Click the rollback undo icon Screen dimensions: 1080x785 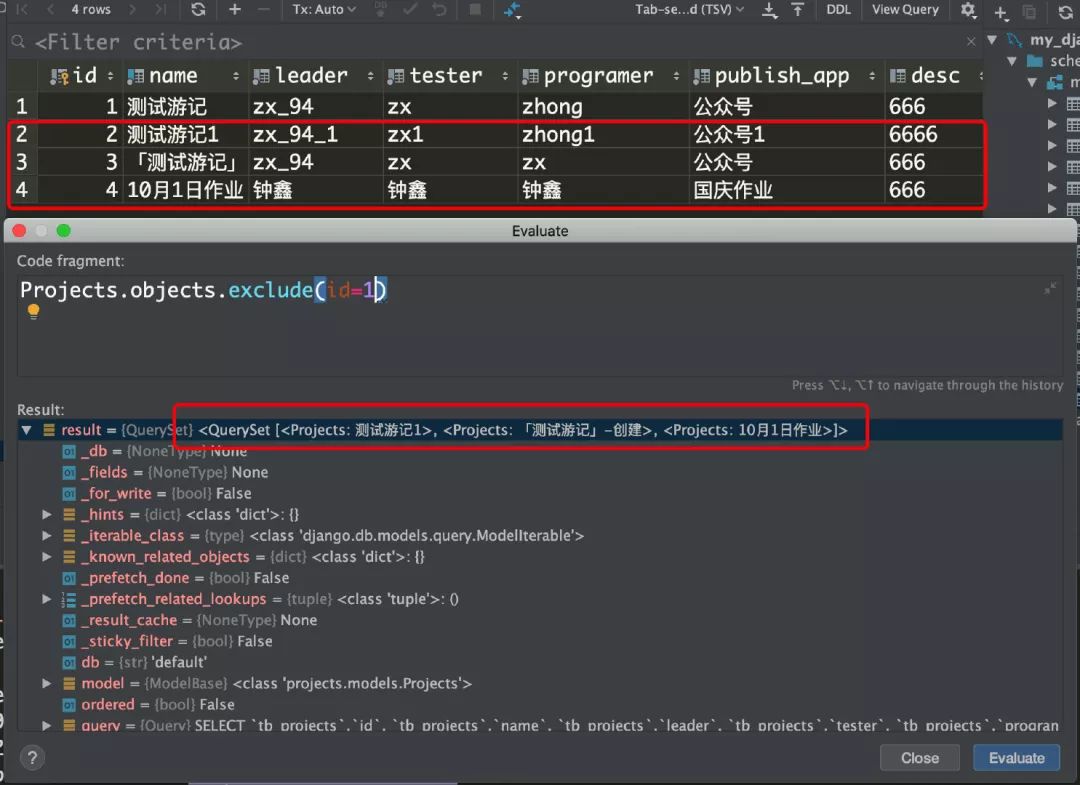point(439,10)
